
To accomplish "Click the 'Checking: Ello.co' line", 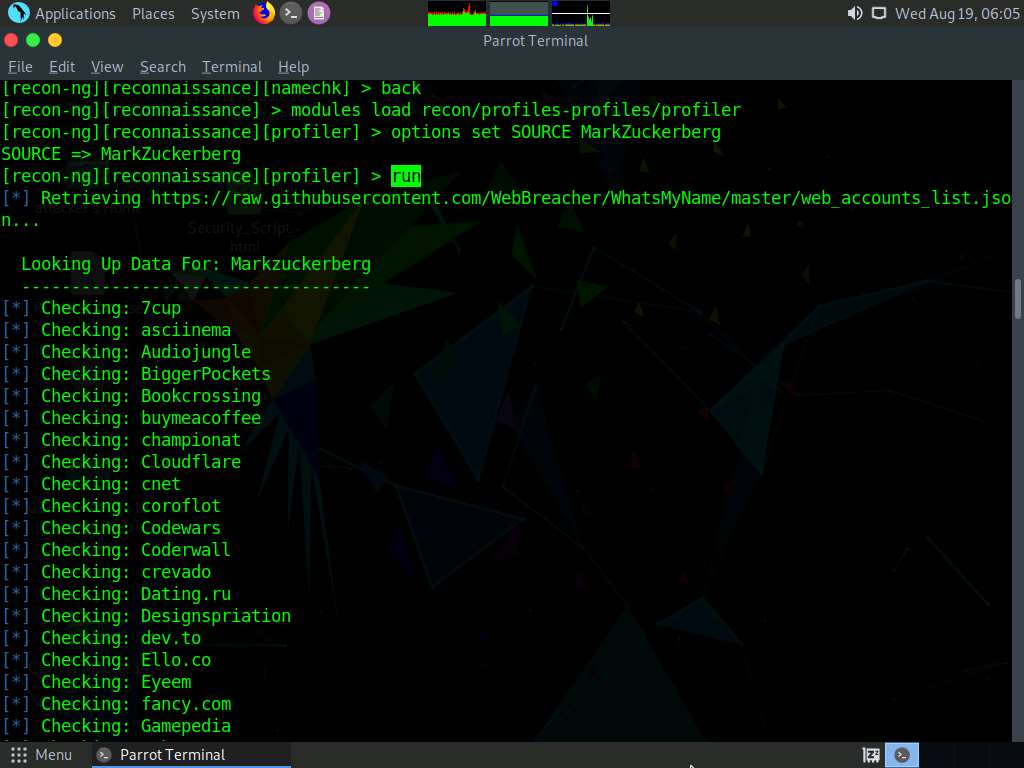I will [106, 660].
